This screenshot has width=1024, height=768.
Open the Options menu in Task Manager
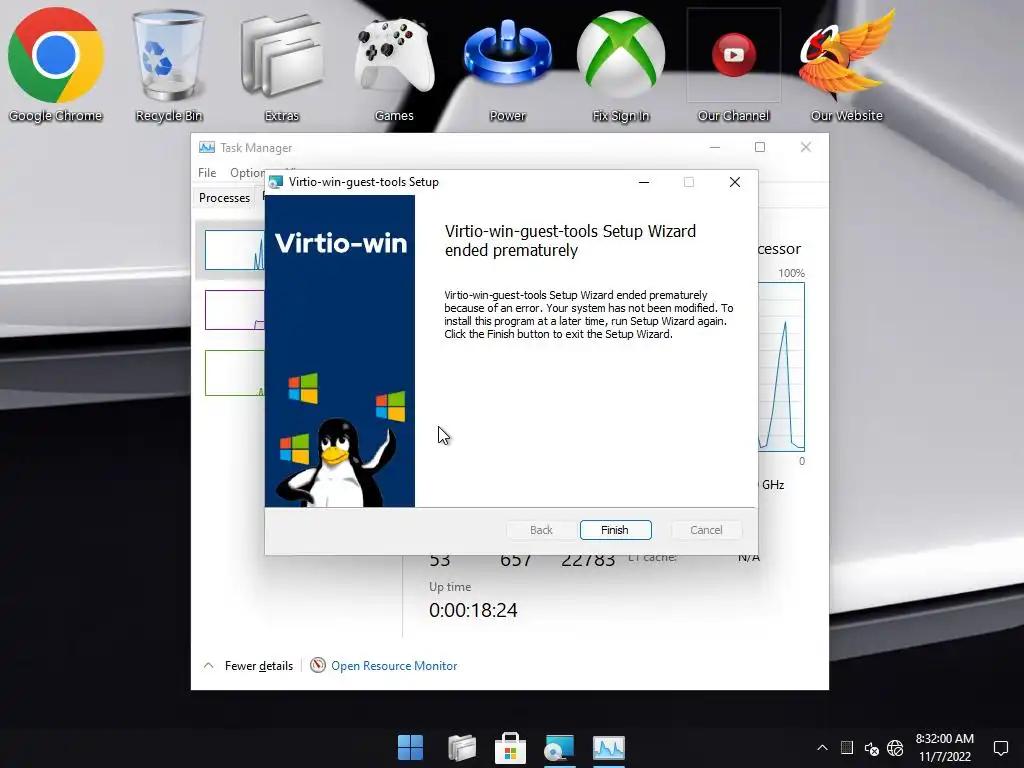247,172
